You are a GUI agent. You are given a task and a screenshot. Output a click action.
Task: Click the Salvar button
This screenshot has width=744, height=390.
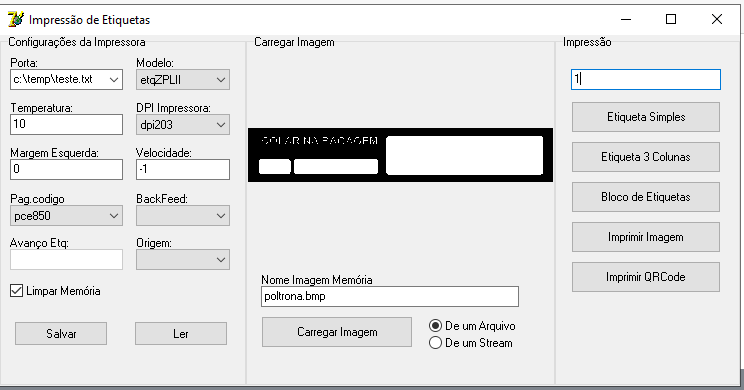[x=61, y=334]
